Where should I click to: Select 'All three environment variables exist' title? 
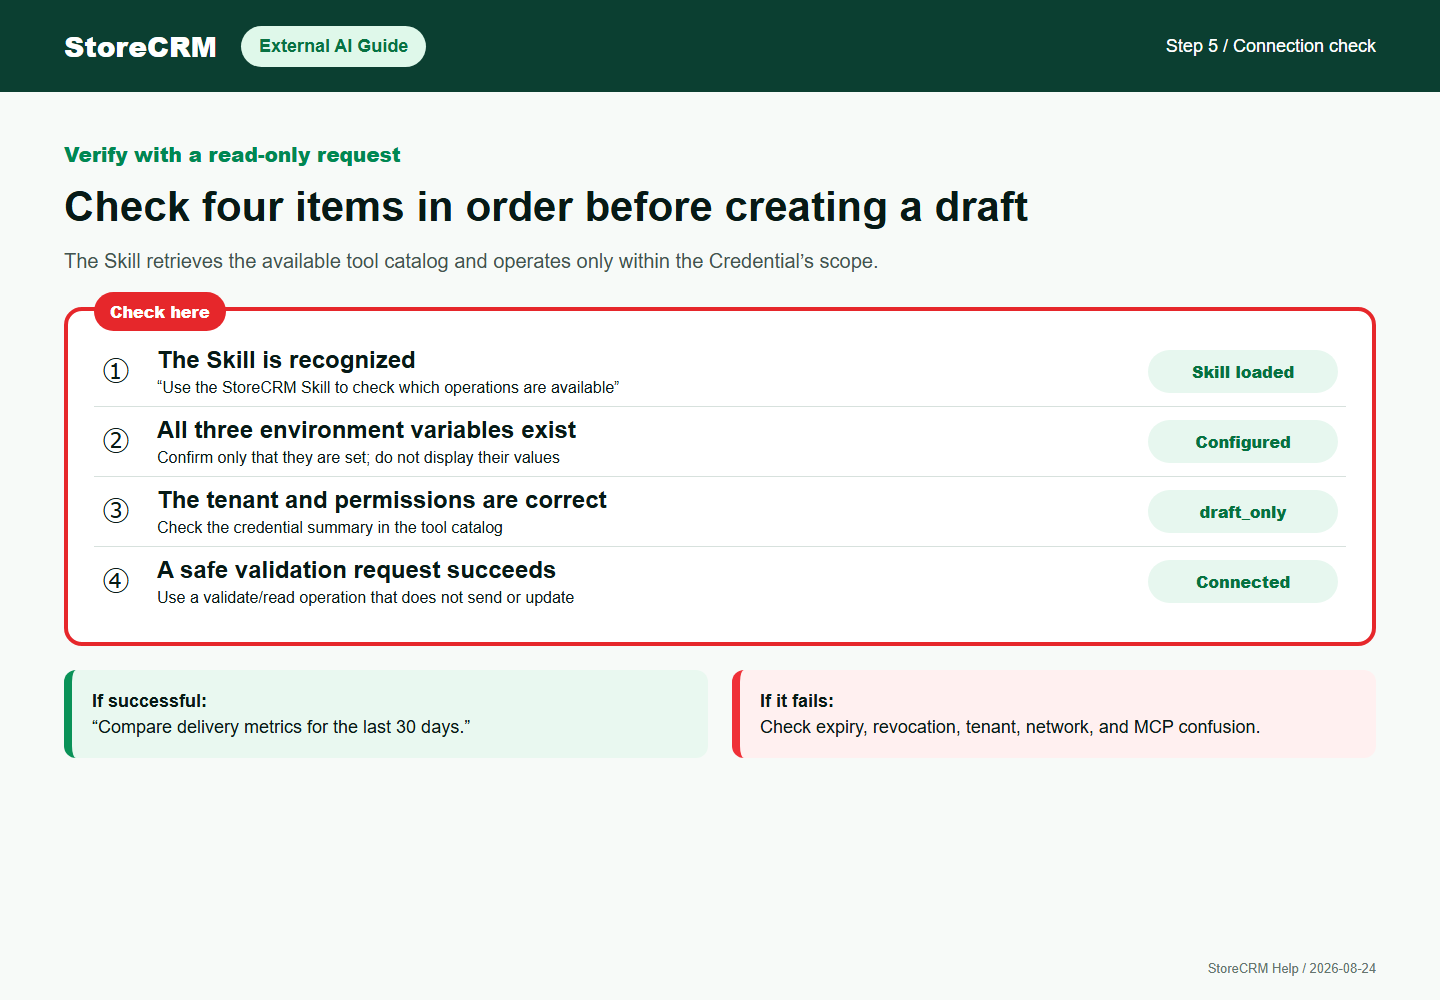pyautogui.click(x=367, y=430)
